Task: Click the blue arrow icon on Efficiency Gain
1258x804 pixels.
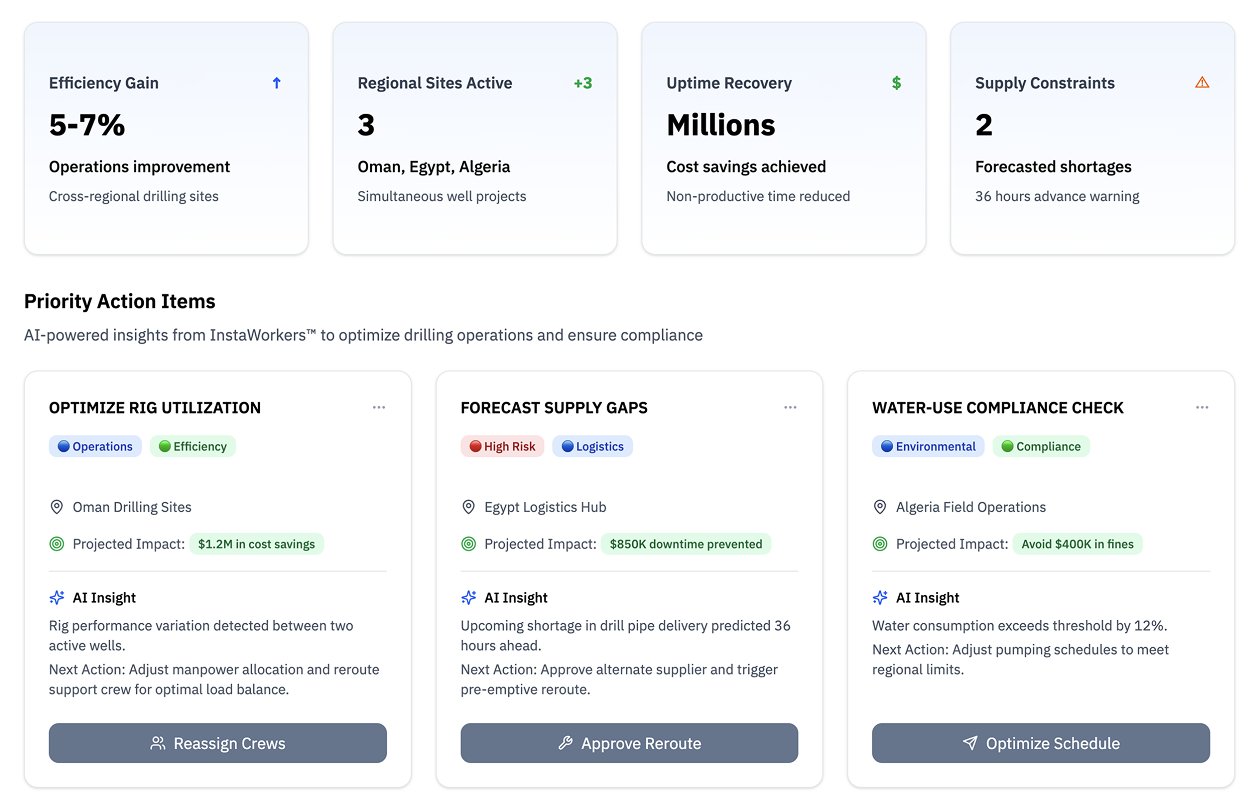Action: (x=277, y=83)
